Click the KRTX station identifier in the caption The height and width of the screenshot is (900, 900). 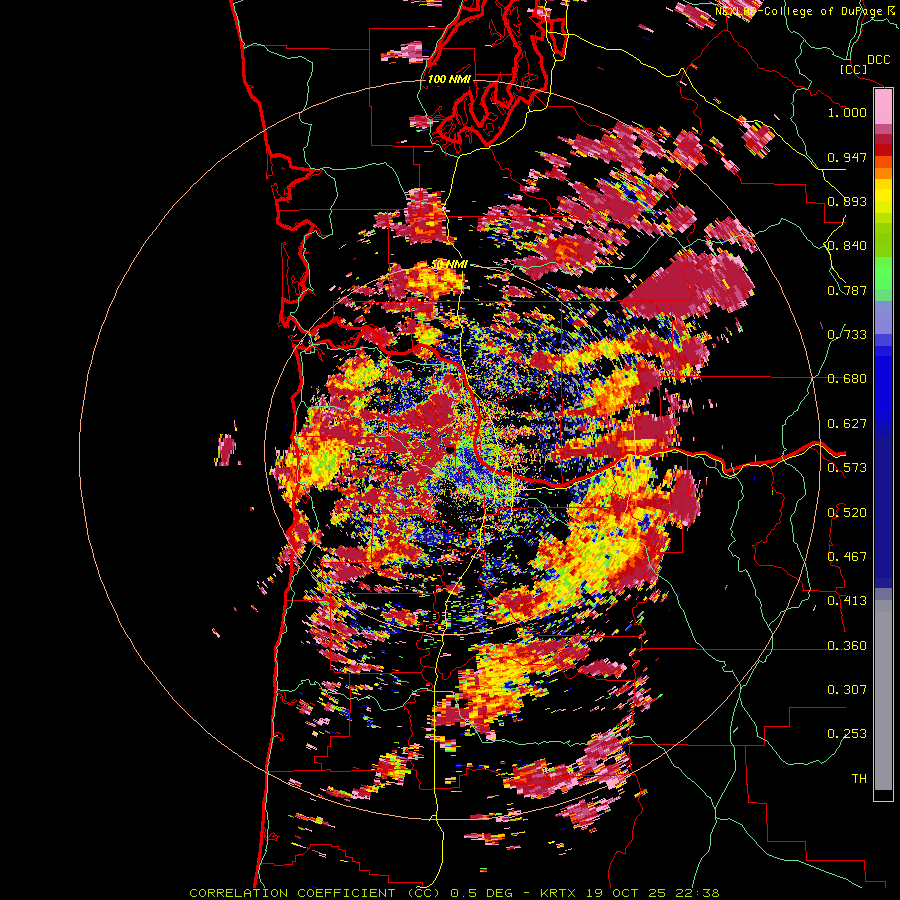point(558,893)
